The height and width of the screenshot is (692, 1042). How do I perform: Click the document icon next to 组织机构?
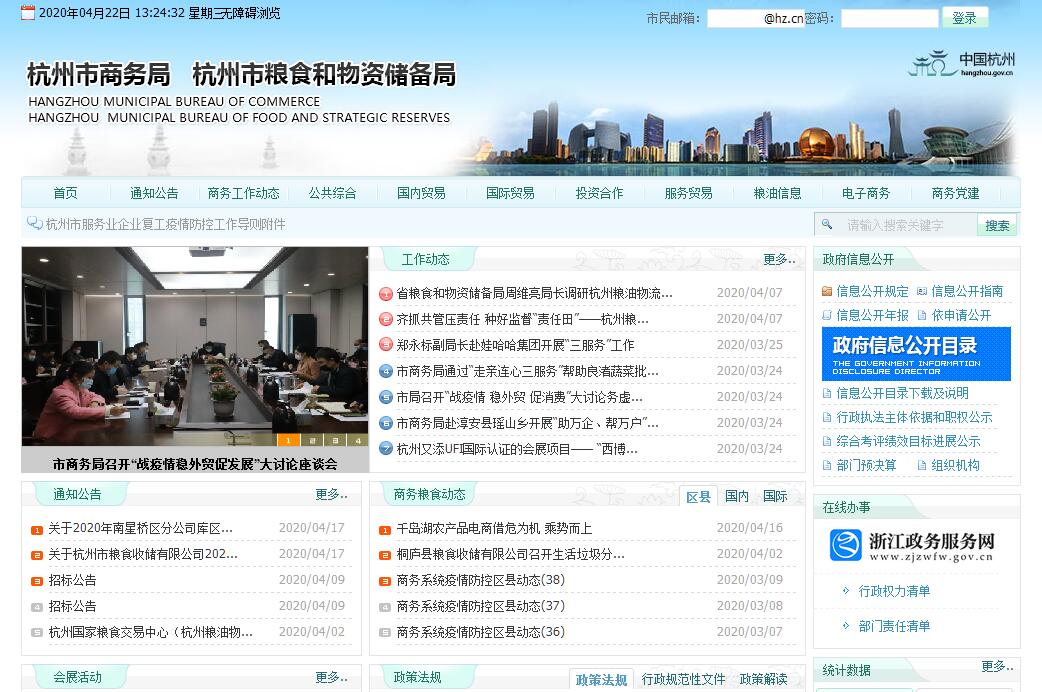coord(922,466)
